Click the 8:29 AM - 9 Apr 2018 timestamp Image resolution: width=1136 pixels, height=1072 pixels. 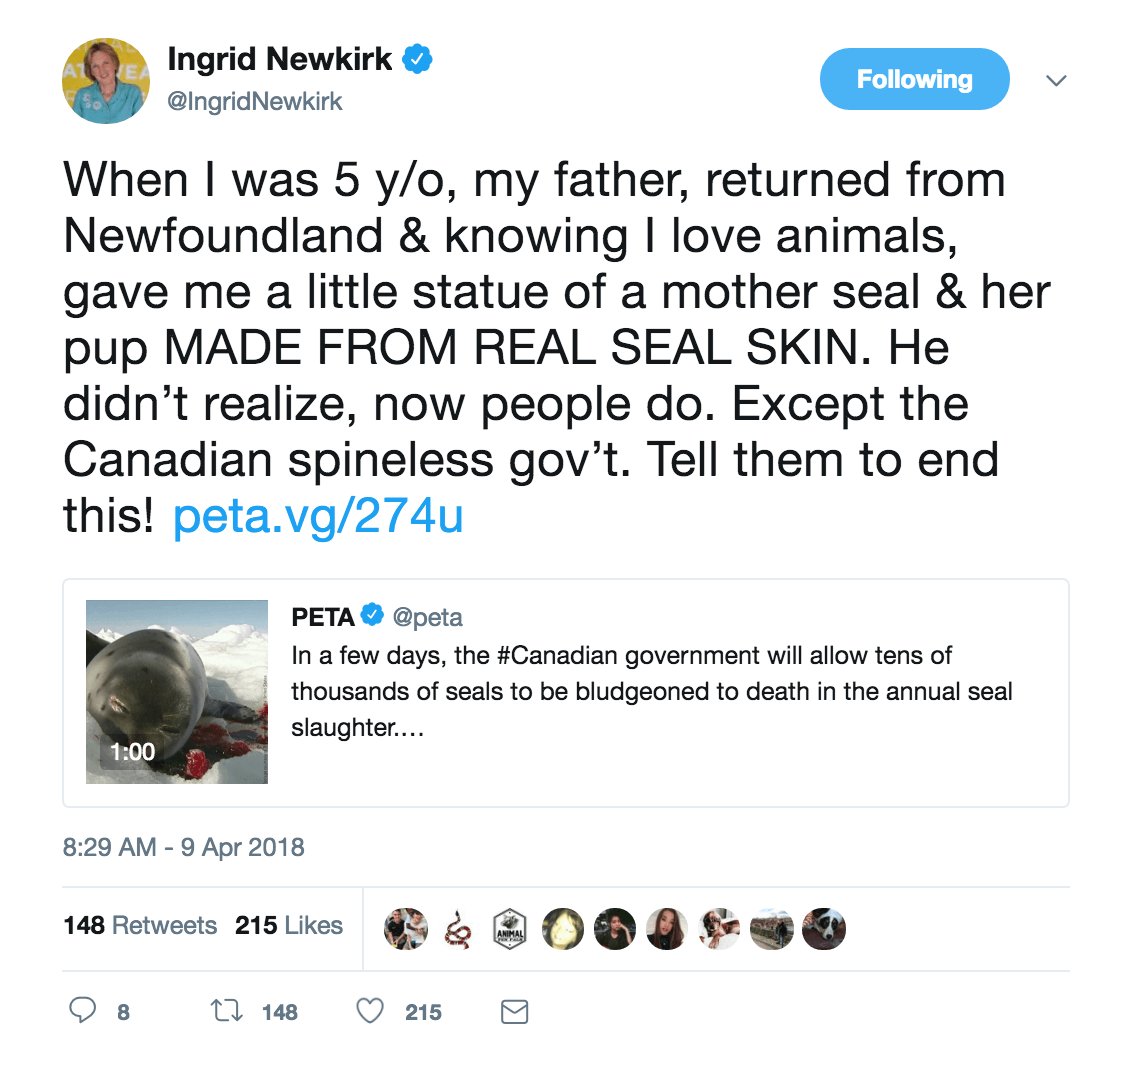[183, 847]
